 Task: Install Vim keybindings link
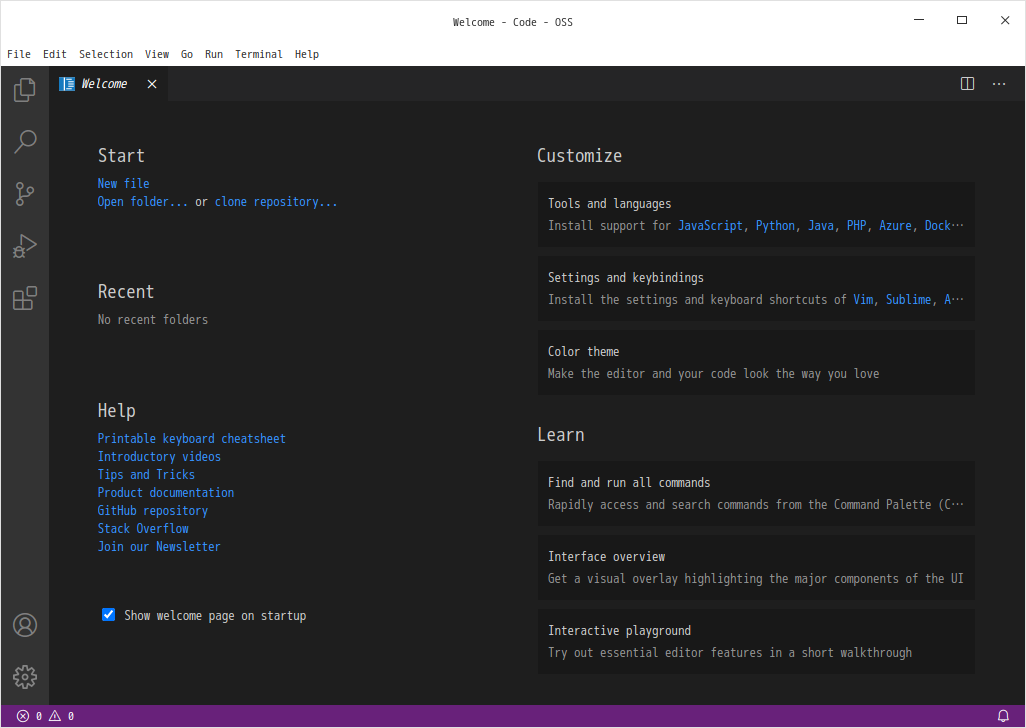[863, 300]
